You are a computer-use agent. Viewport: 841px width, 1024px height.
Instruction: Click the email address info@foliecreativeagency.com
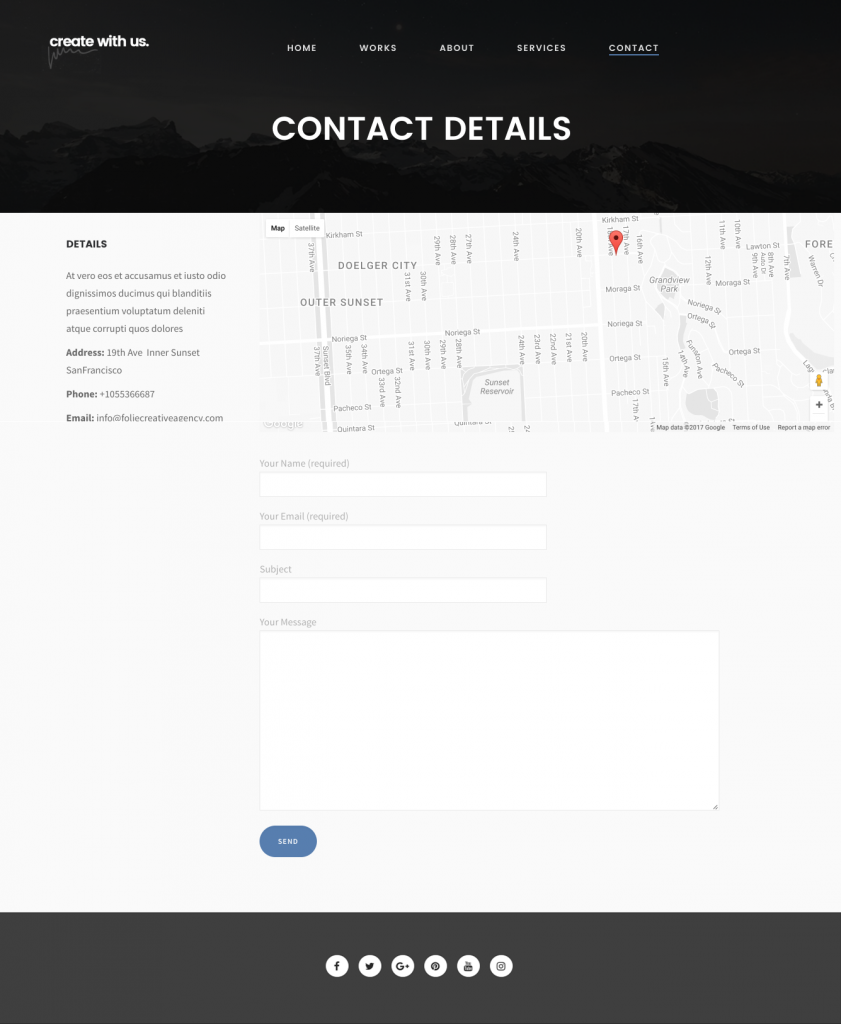[x=160, y=418]
